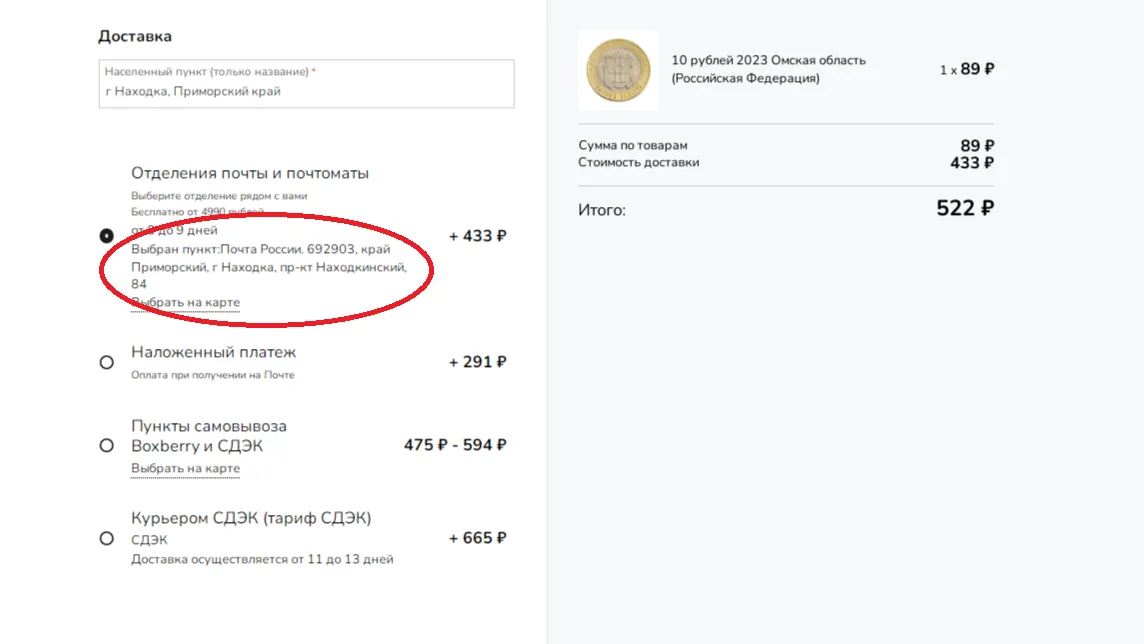Click the + 433 ₽ postal delivery price

477,236
